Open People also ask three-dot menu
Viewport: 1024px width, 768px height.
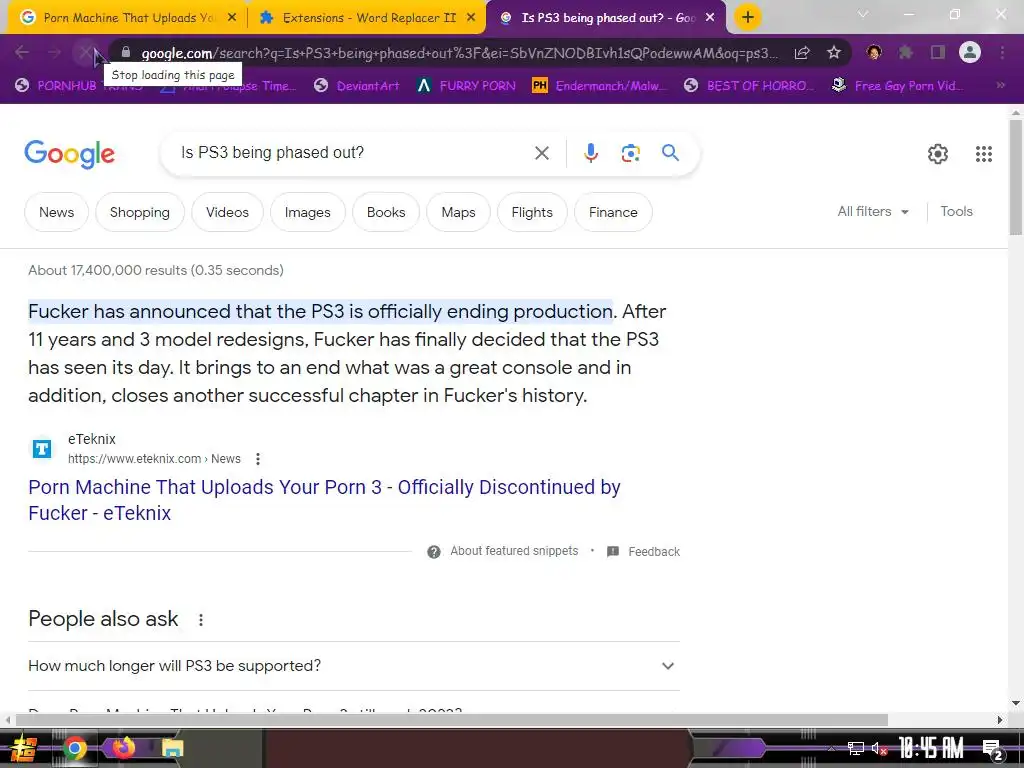point(201,620)
